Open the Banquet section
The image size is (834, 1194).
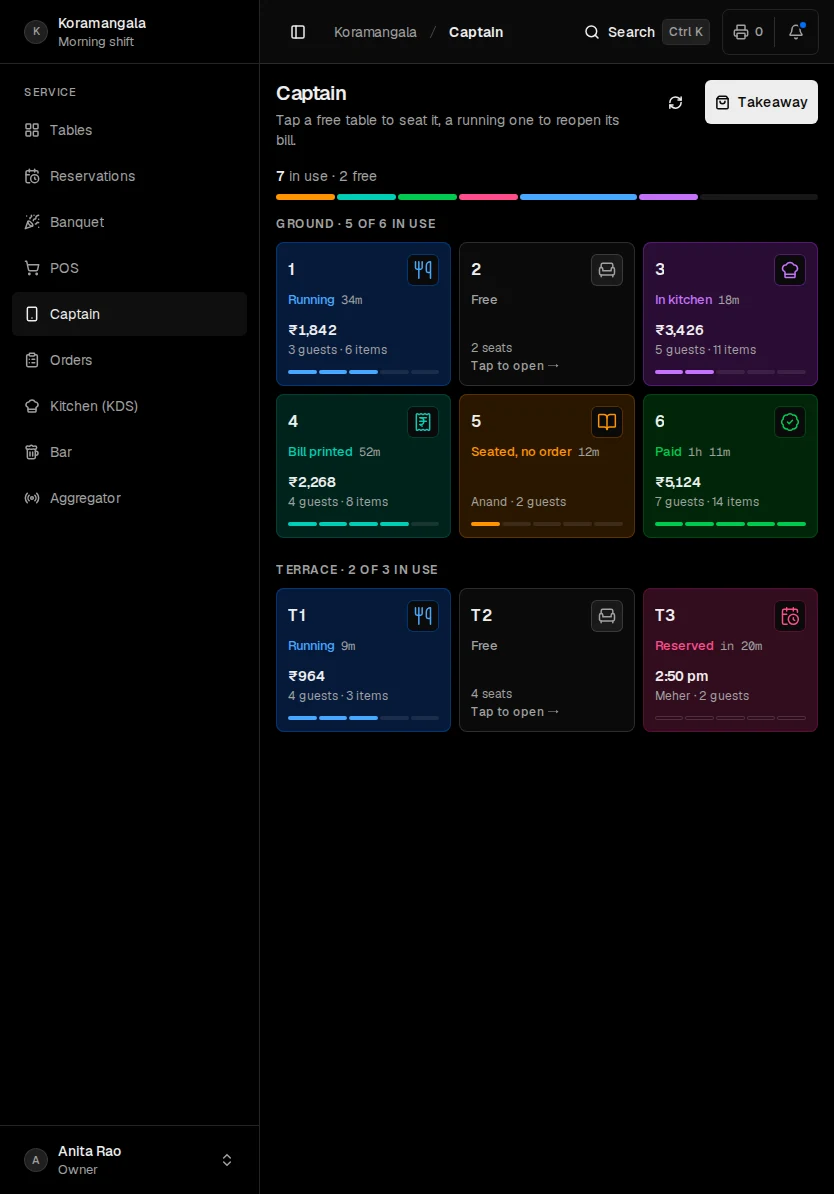[129, 222]
